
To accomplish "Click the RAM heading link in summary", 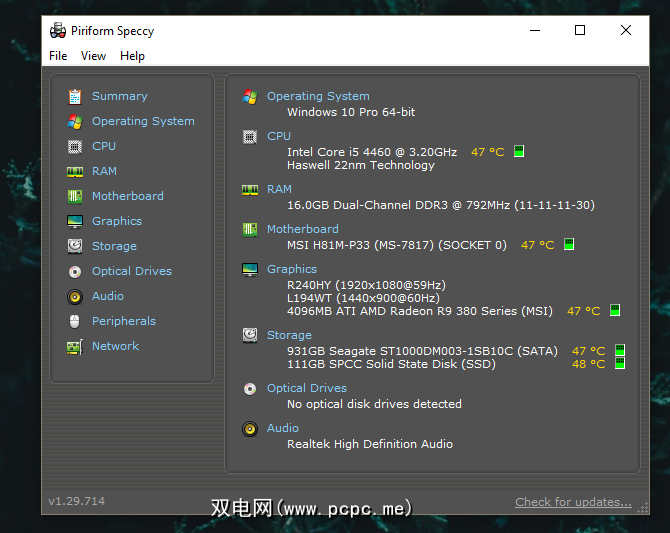I will [x=279, y=189].
